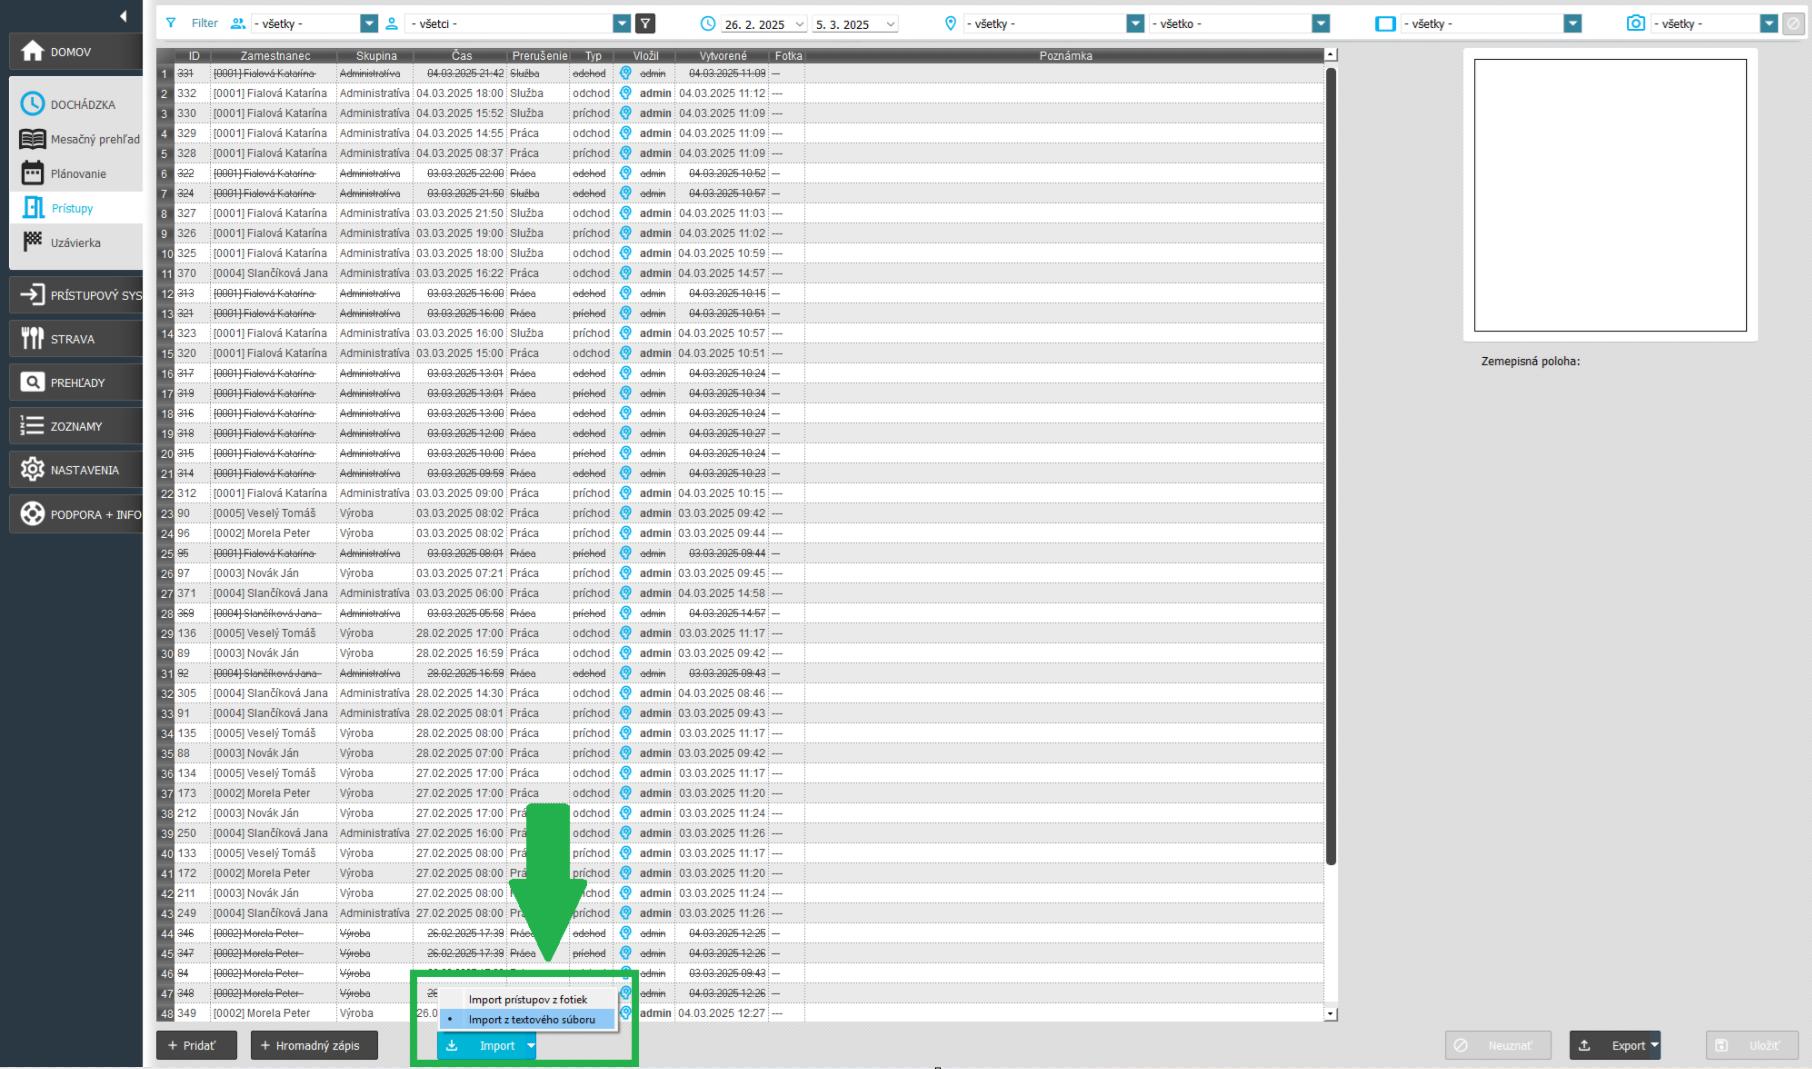This screenshot has height=1069, width=1812.
Task: Click the location pin filter icon
Action: [x=950, y=23]
